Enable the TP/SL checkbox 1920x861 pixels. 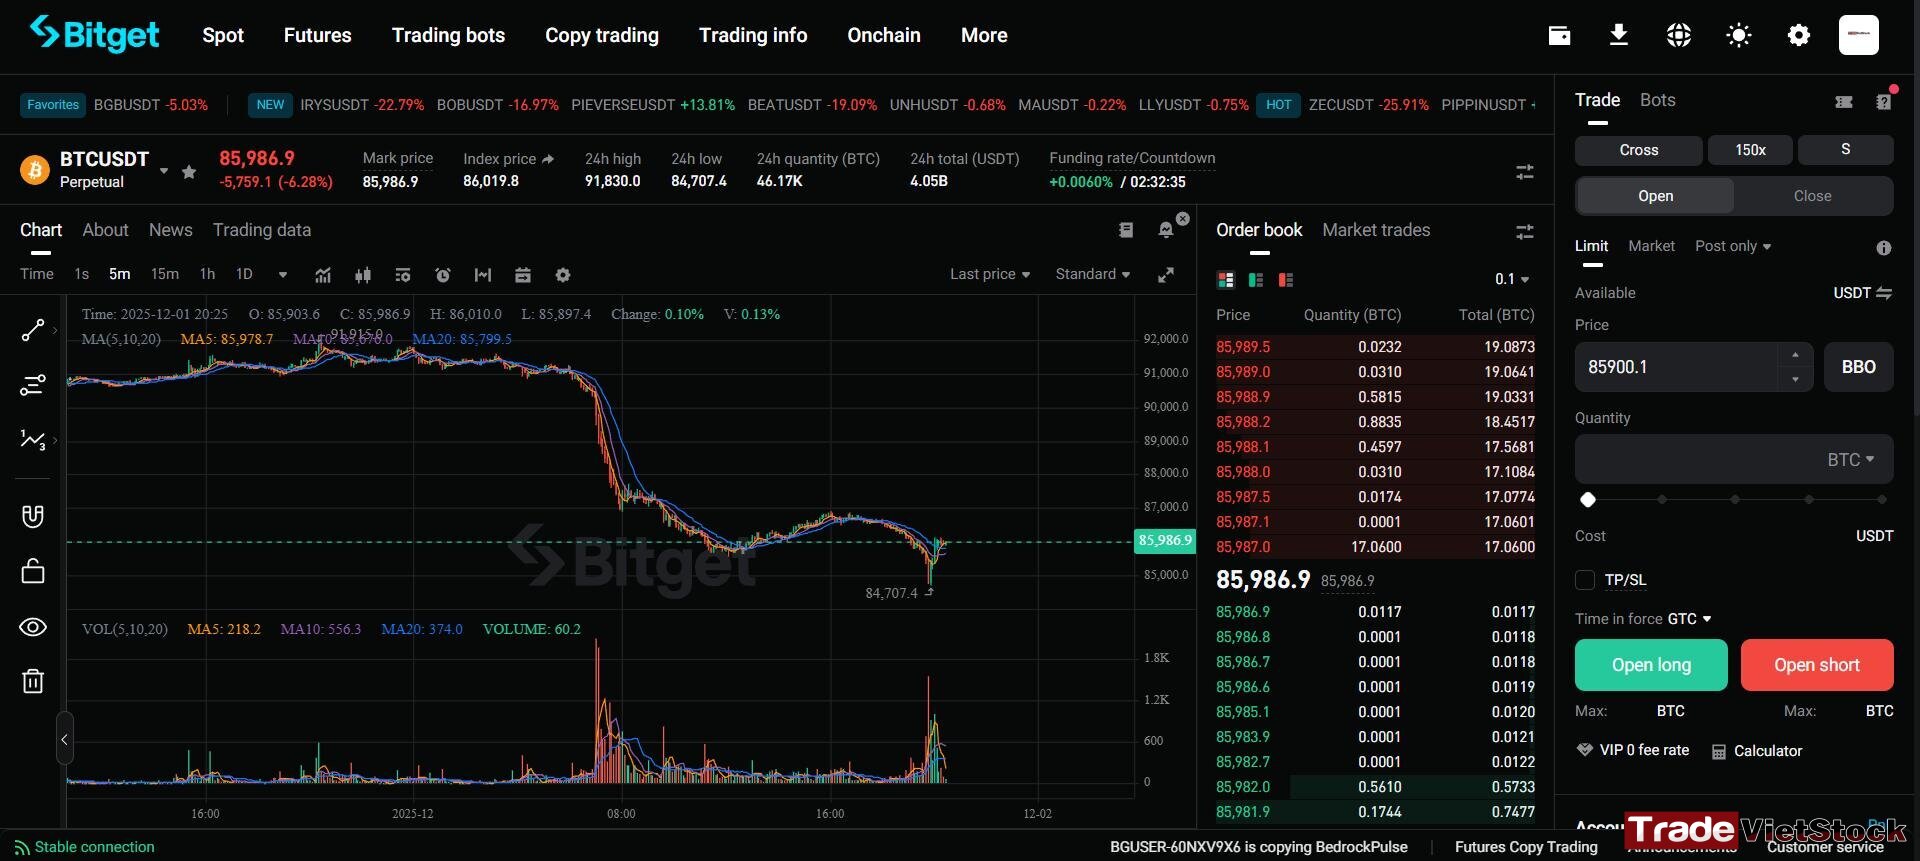1585,580
